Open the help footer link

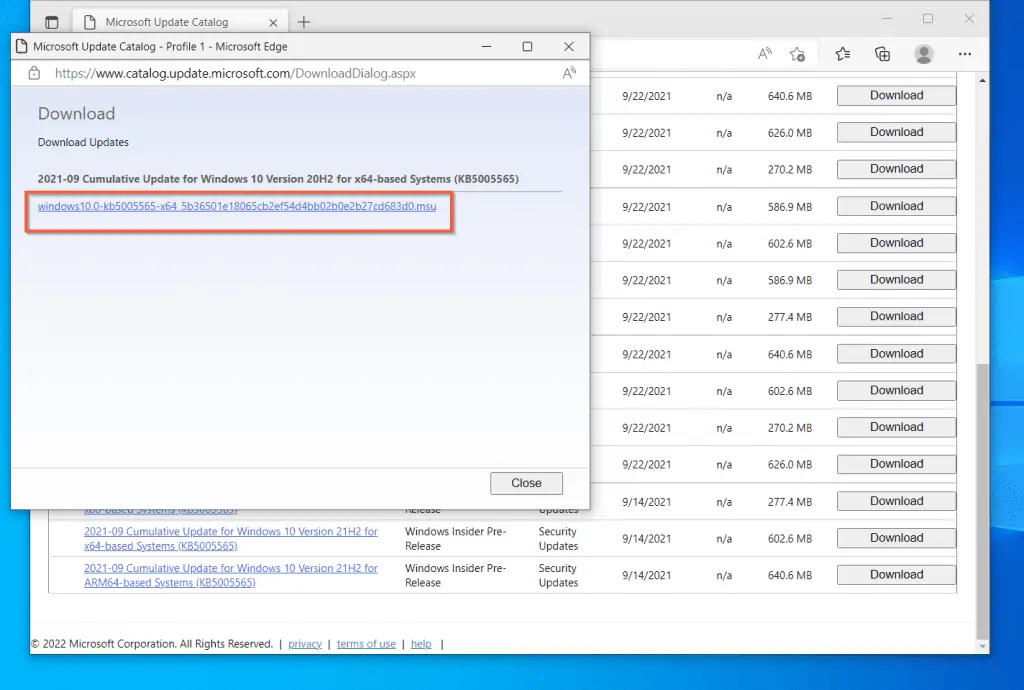pos(421,644)
